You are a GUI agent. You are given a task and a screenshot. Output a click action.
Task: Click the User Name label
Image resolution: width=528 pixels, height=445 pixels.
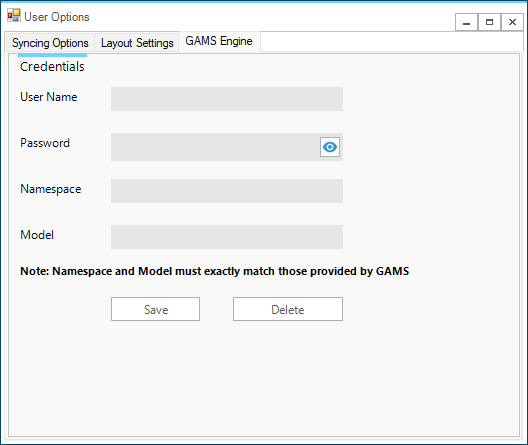[49, 97]
